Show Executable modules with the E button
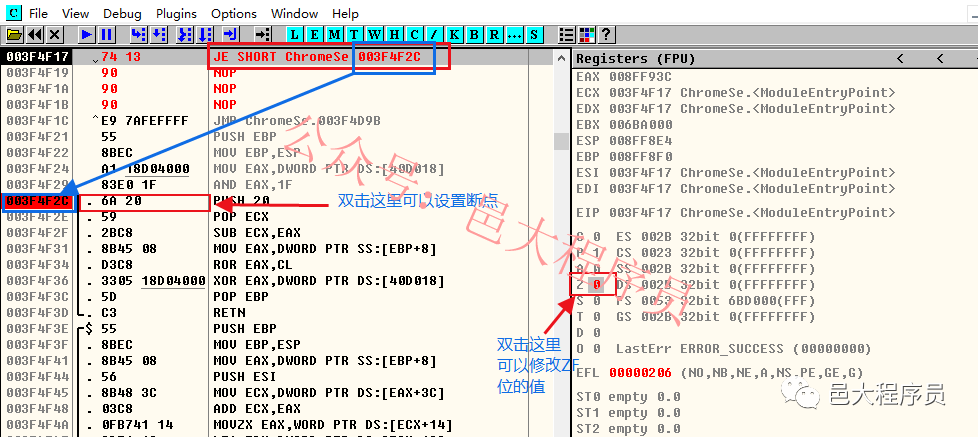Viewport: 978px width, 437px height. 315,34
